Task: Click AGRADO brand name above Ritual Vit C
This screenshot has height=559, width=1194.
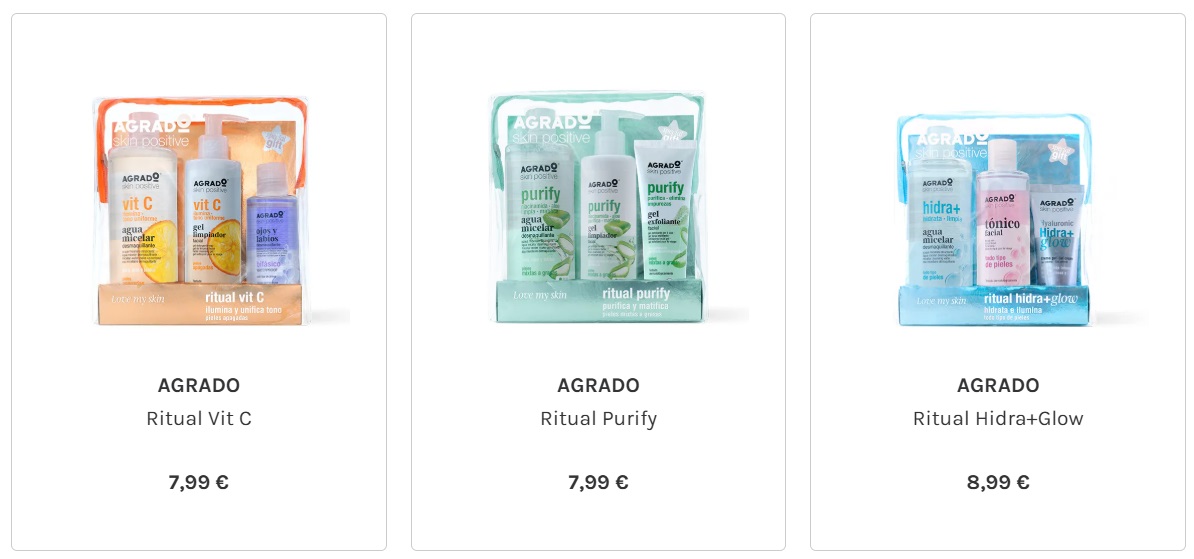Action: point(199,385)
